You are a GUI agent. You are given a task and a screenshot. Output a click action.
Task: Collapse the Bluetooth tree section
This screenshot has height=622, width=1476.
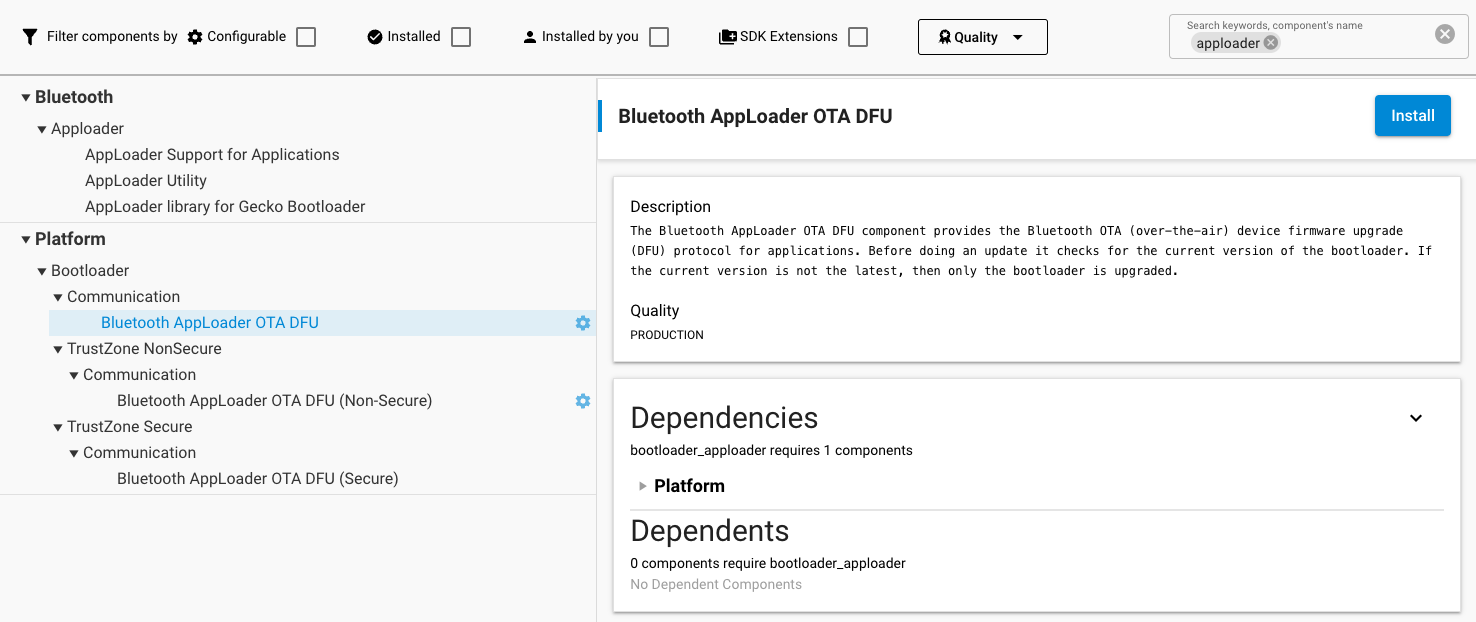[x=25, y=96]
